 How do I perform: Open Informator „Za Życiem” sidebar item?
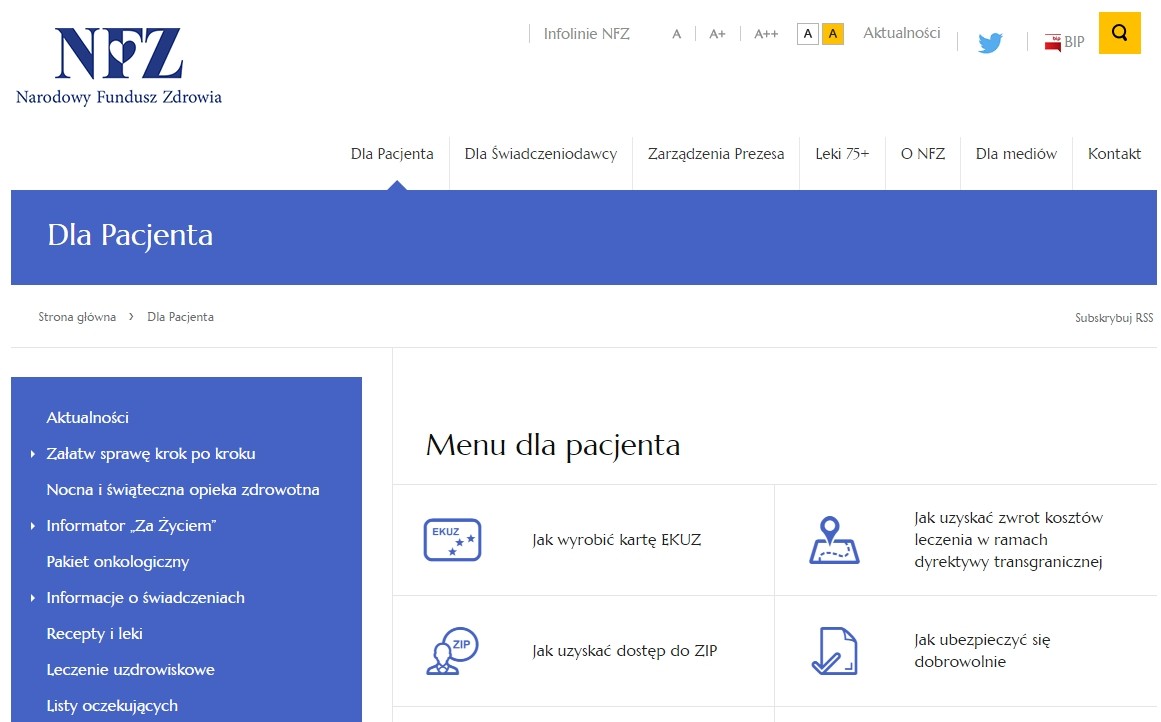click(131, 526)
